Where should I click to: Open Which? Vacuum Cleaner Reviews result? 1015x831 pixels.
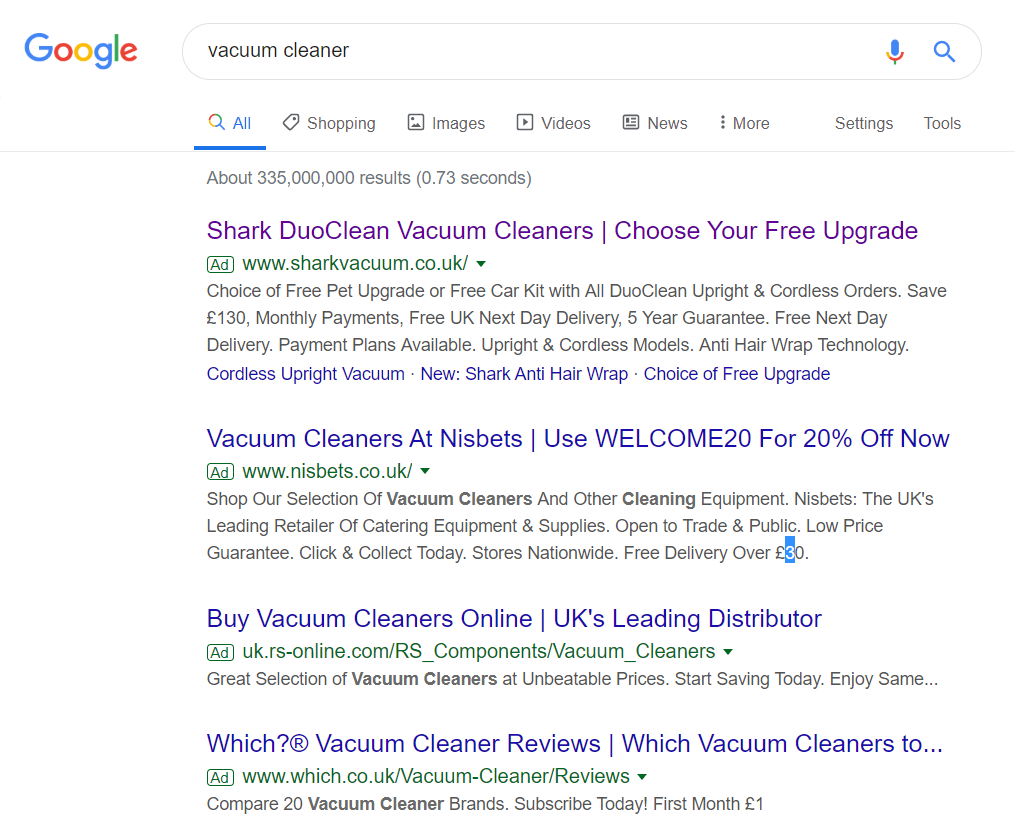[575, 744]
